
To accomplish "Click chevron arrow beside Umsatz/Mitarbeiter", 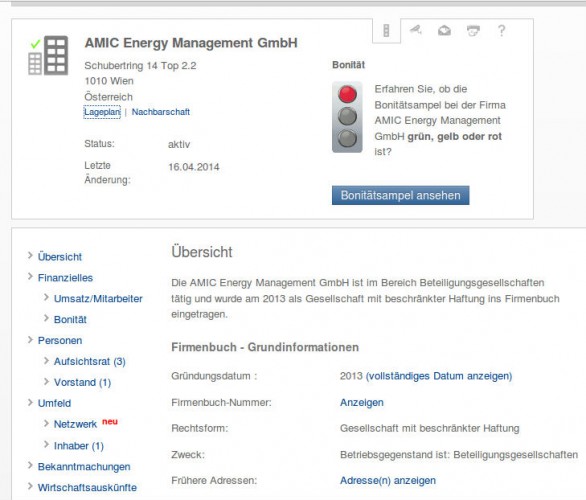I will click(46, 297).
